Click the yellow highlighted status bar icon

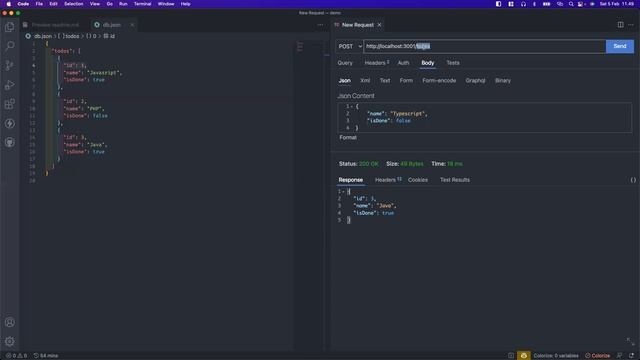coord(524,356)
